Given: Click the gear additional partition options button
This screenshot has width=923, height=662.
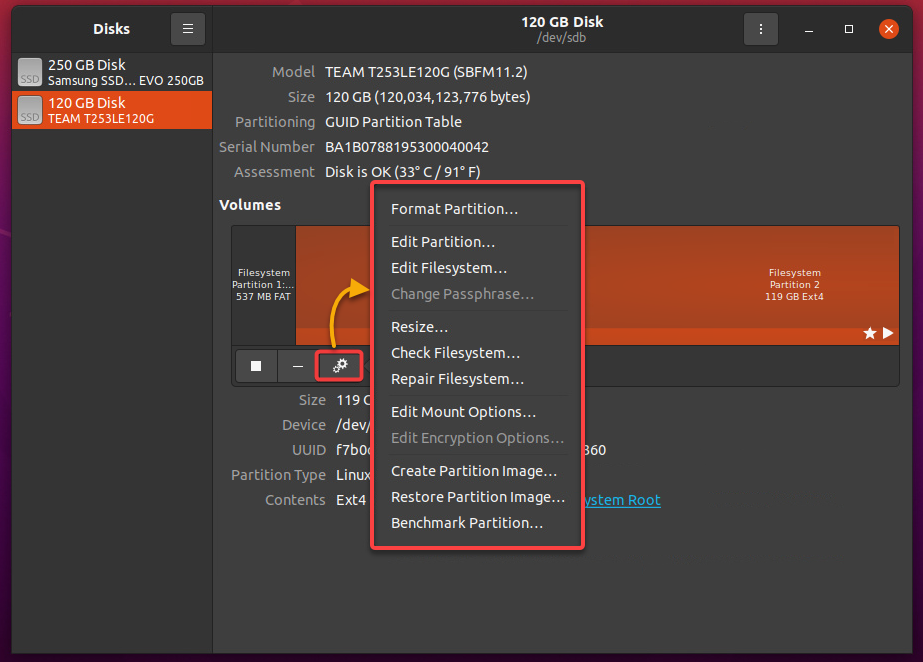Looking at the screenshot, I should click(340, 366).
